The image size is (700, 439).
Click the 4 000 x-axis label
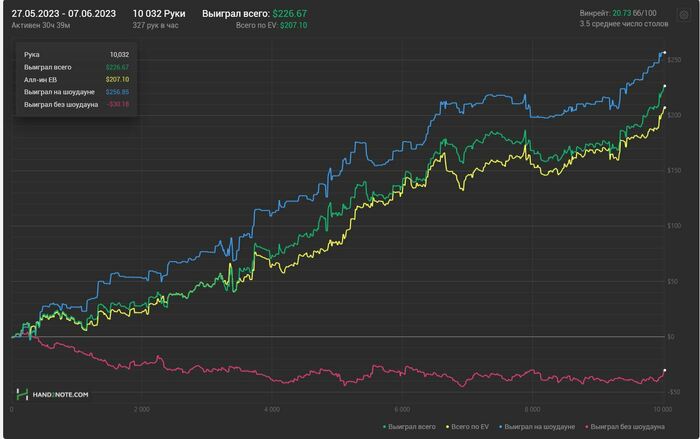point(272,409)
